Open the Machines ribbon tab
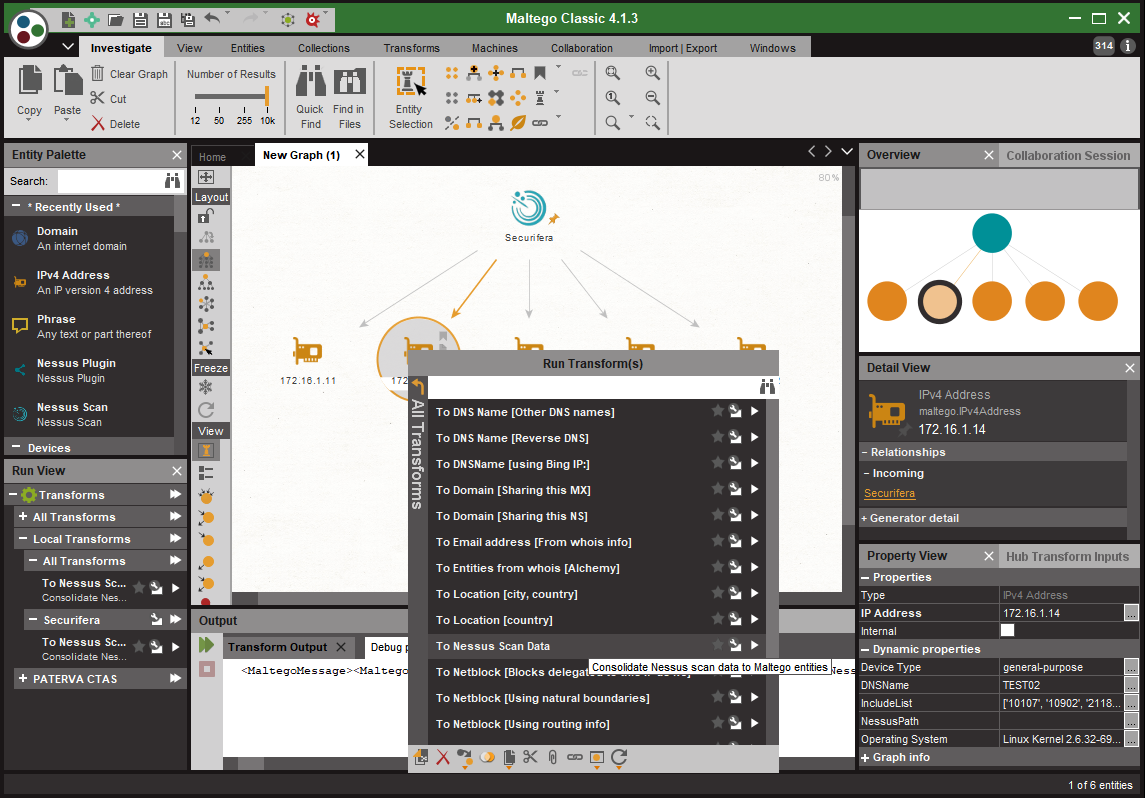 click(494, 47)
